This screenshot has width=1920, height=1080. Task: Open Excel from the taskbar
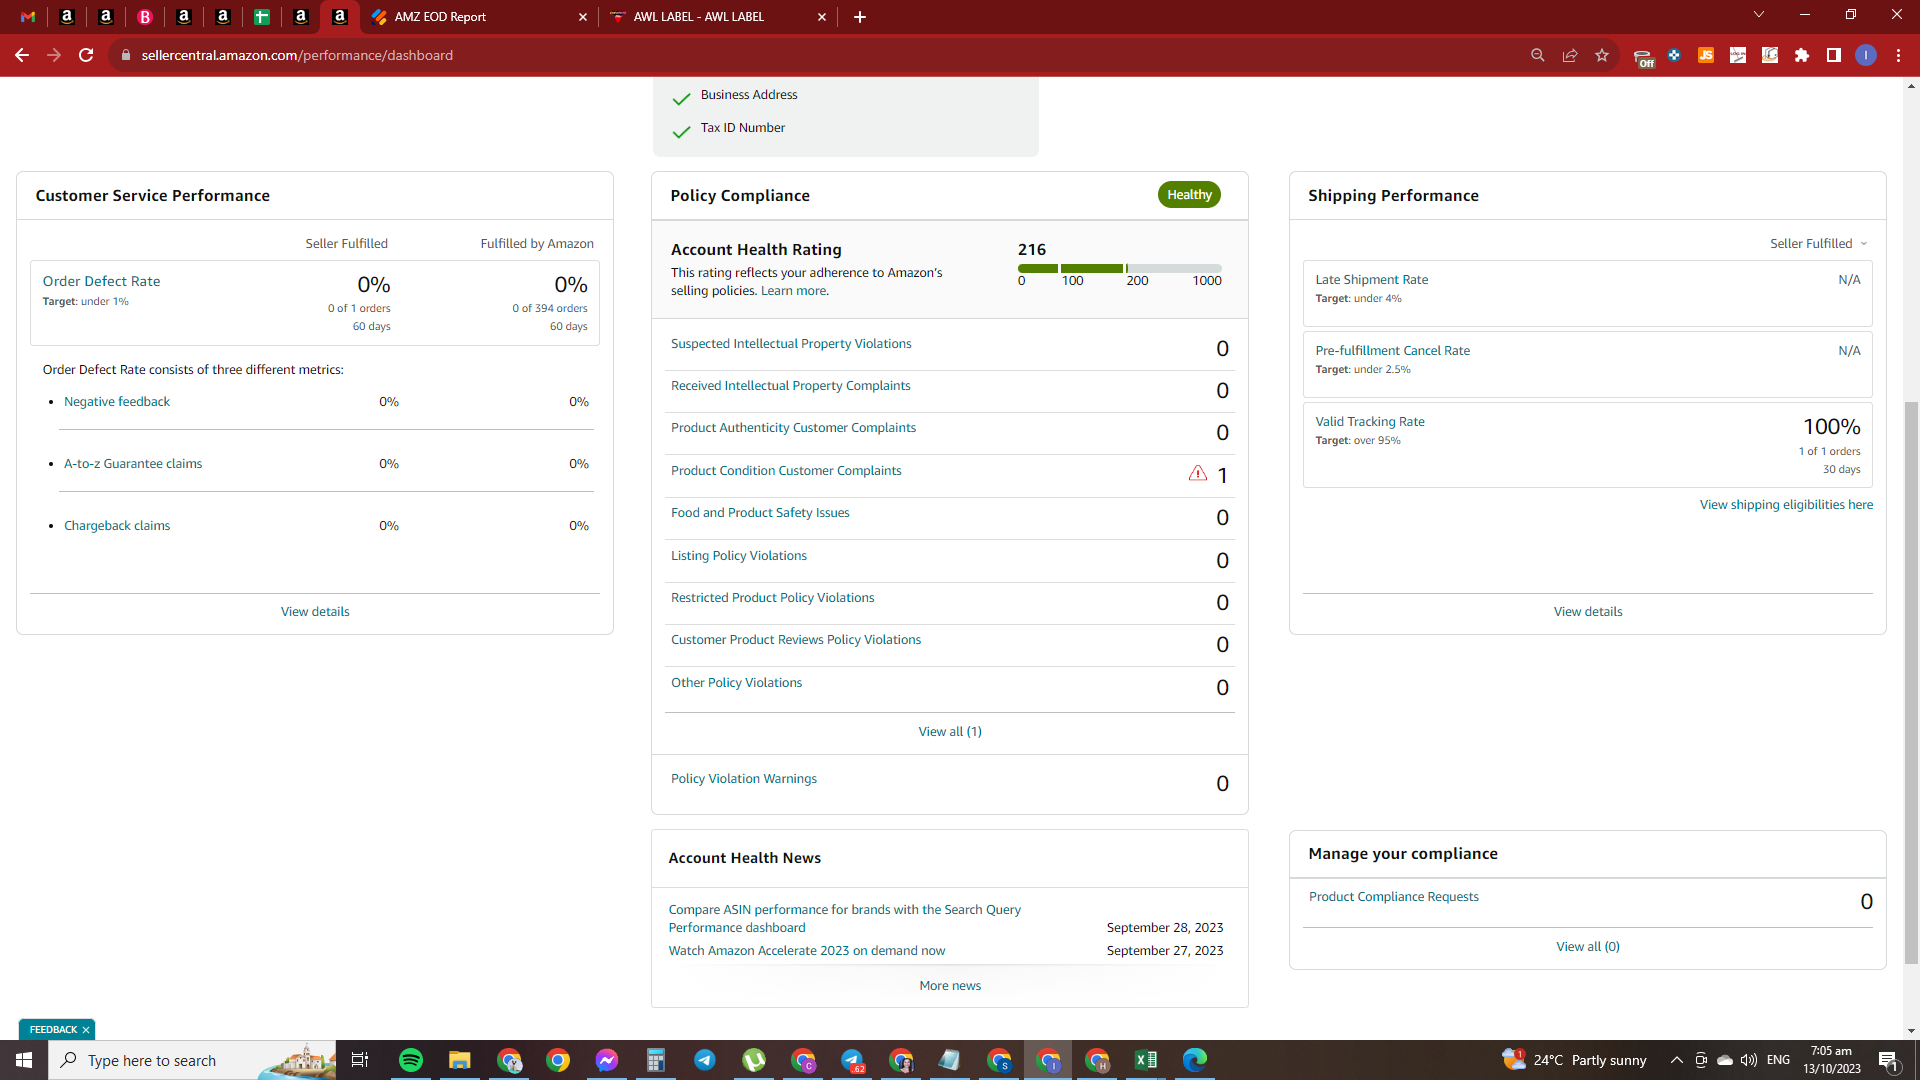[x=1146, y=1060]
